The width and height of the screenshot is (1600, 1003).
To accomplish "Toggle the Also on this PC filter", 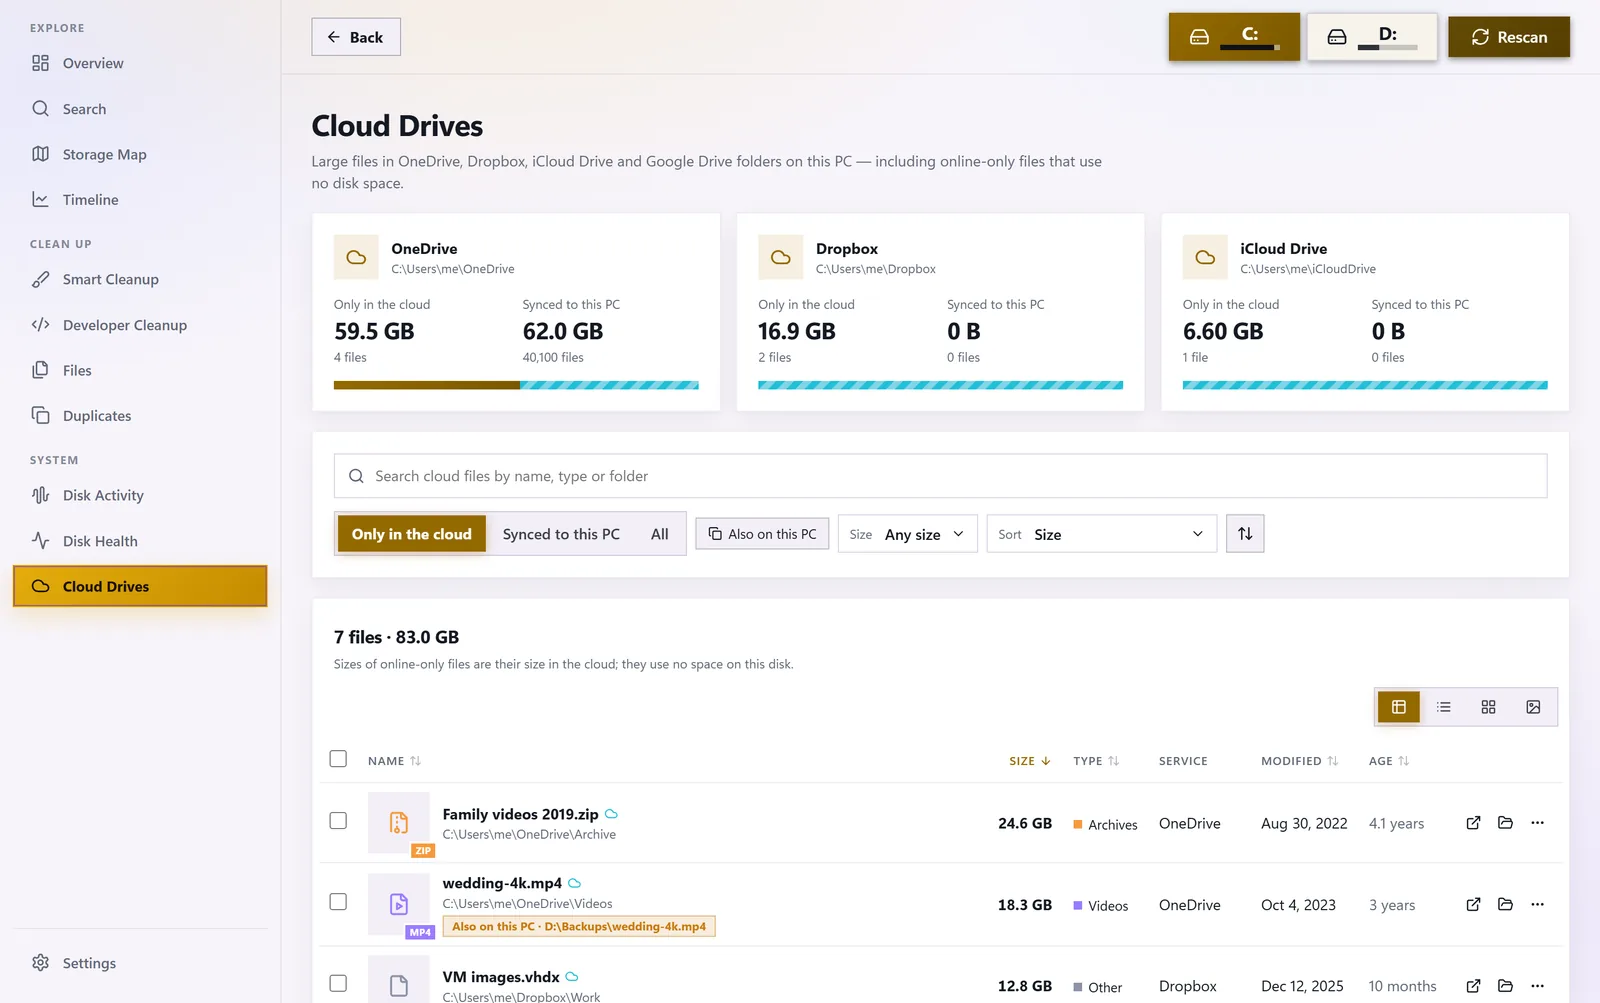I will click(762, 534).
